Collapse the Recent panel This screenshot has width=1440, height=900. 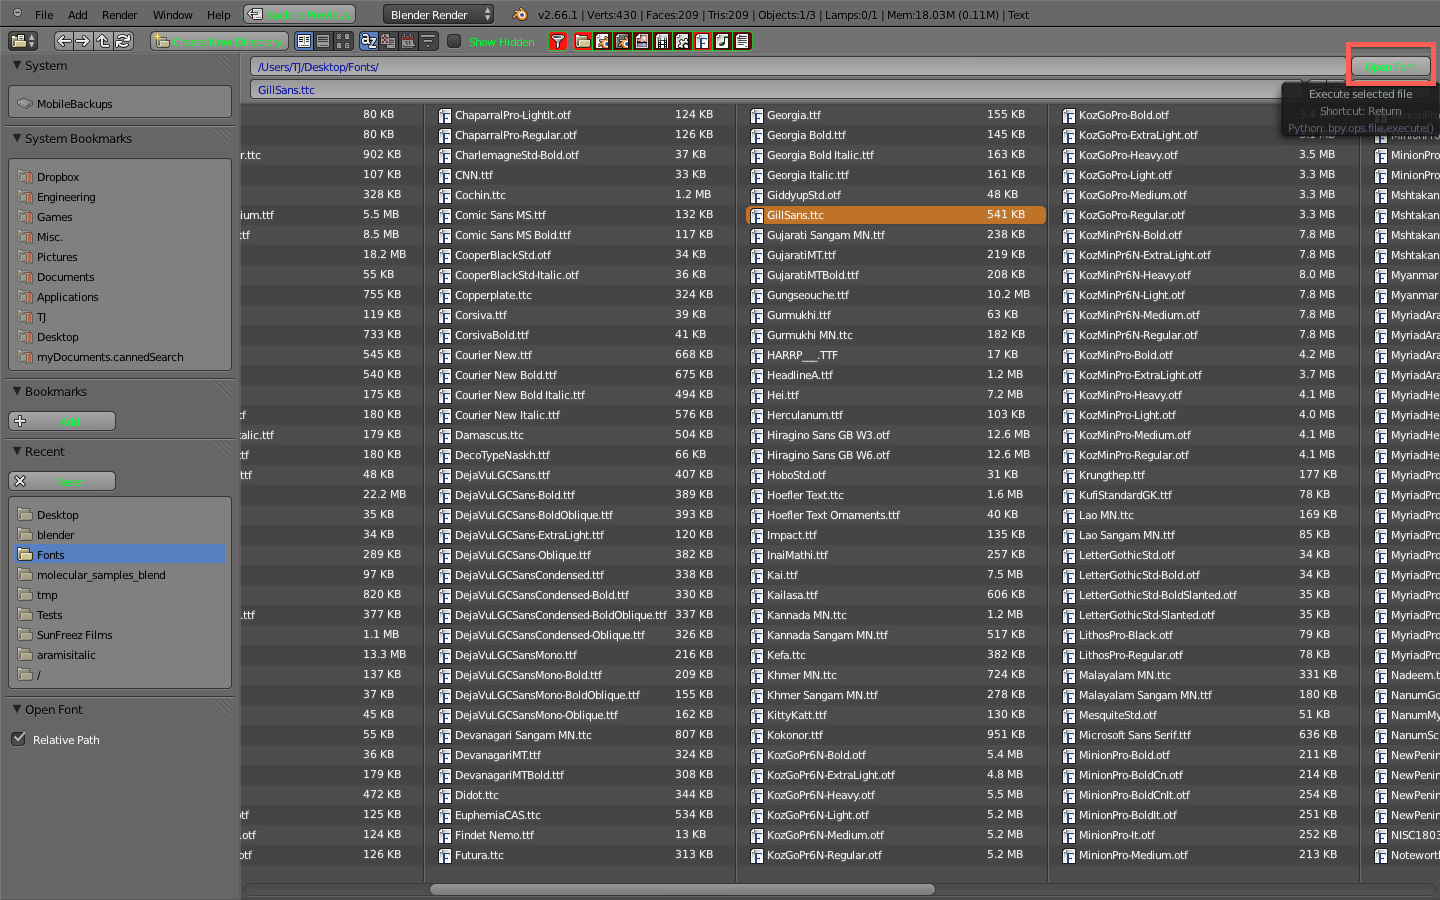17,451
